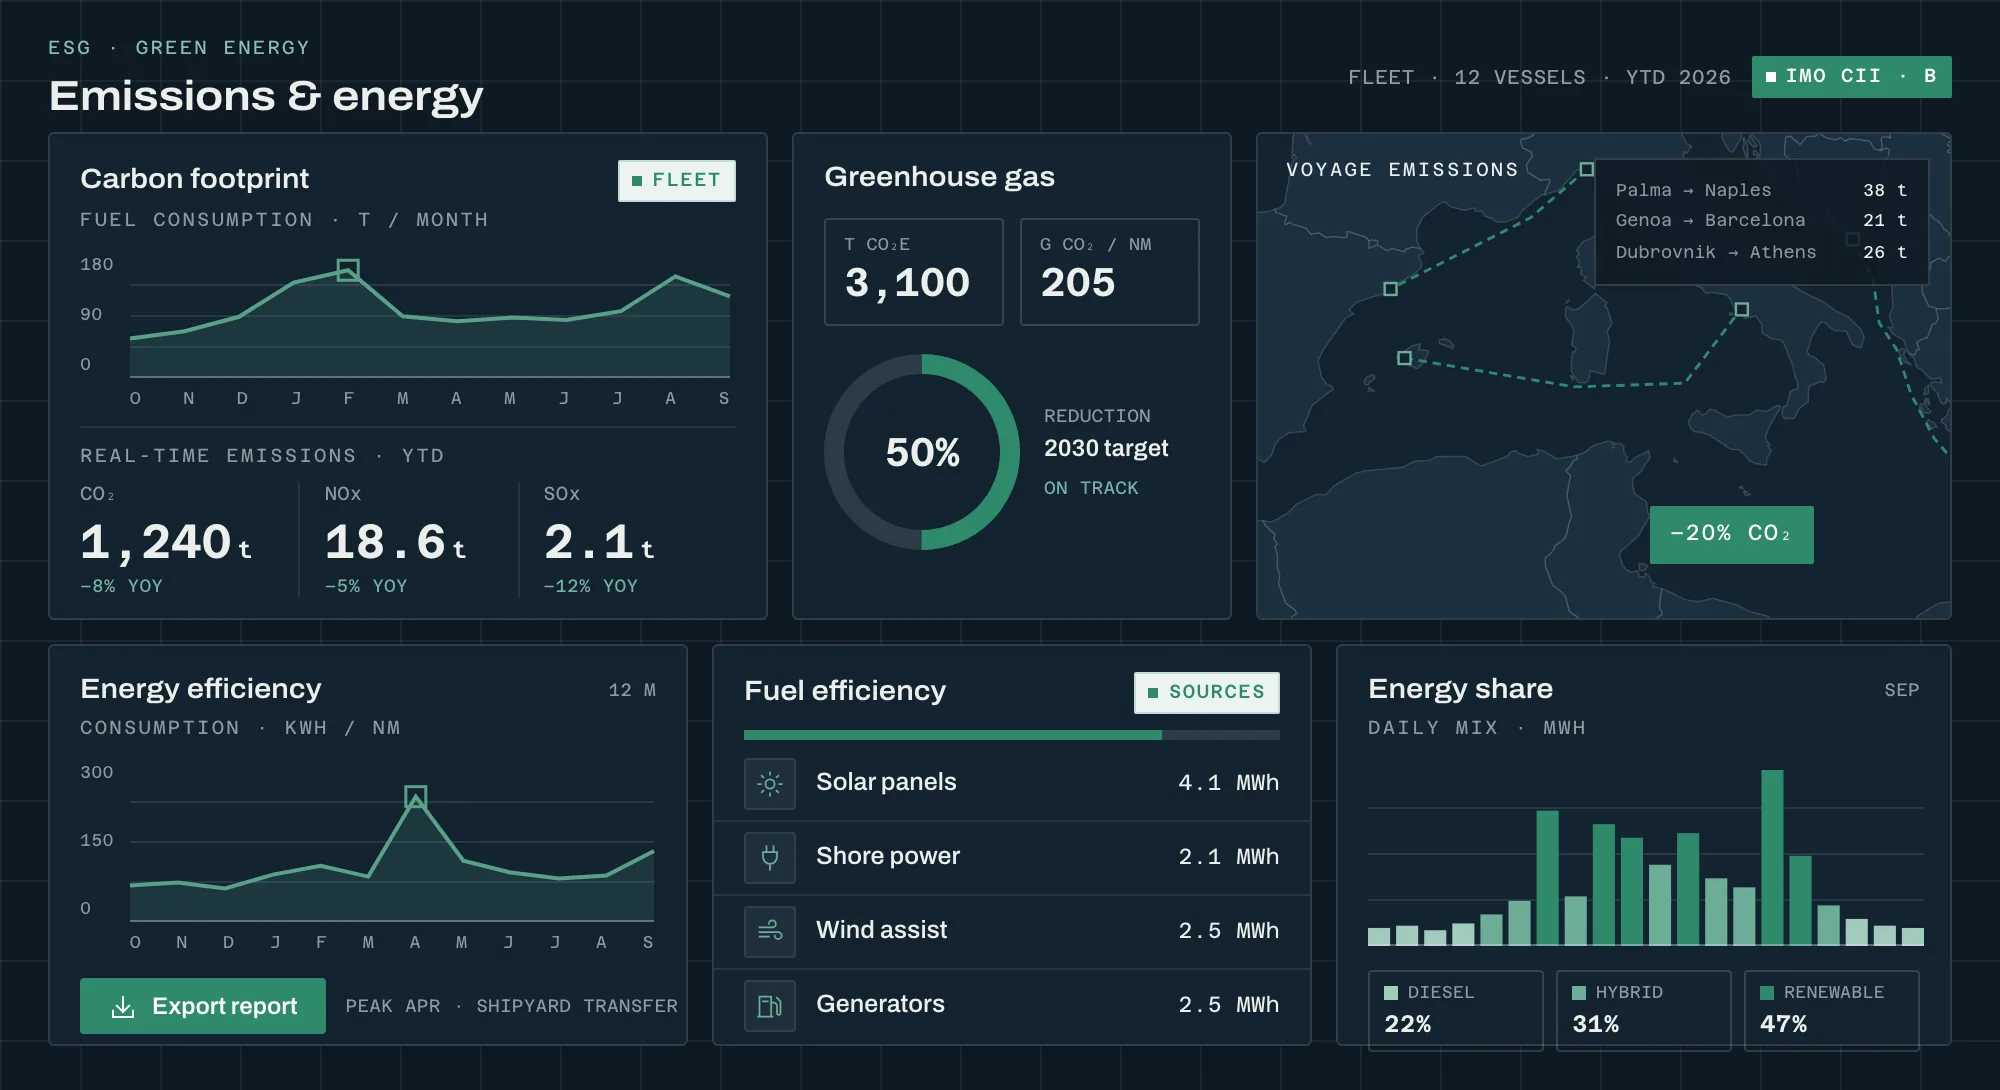Screen dimensions: 2000x1090
Task: Click the Solar panels 4.1 MWh value
Action: pos(1228,783)
